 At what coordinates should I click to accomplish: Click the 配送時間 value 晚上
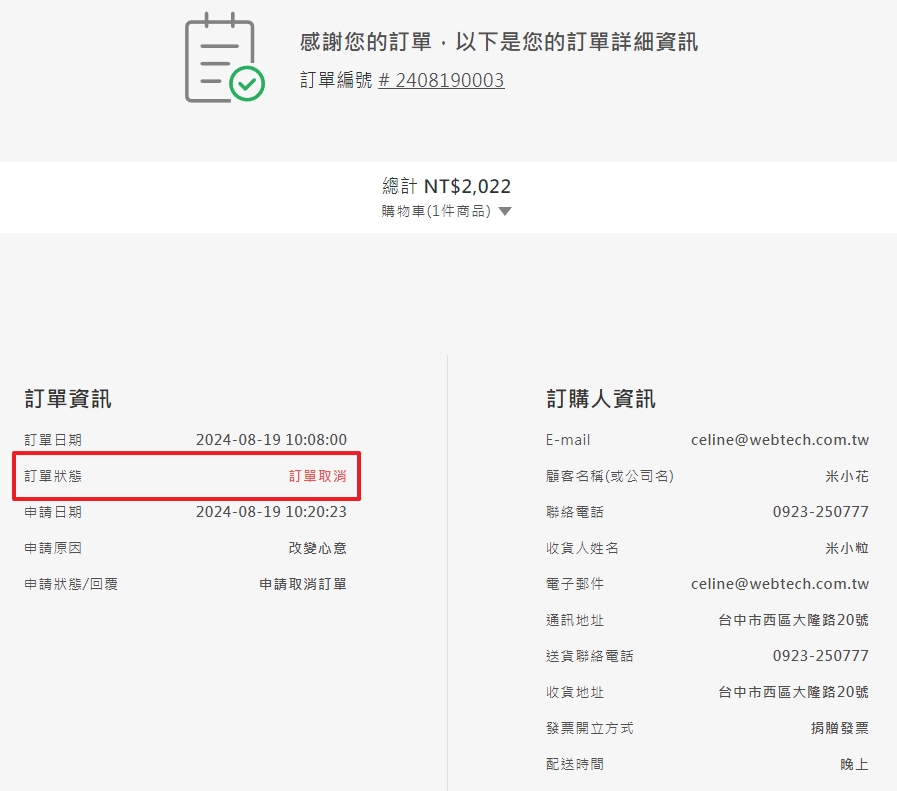(x=854, y=764)
